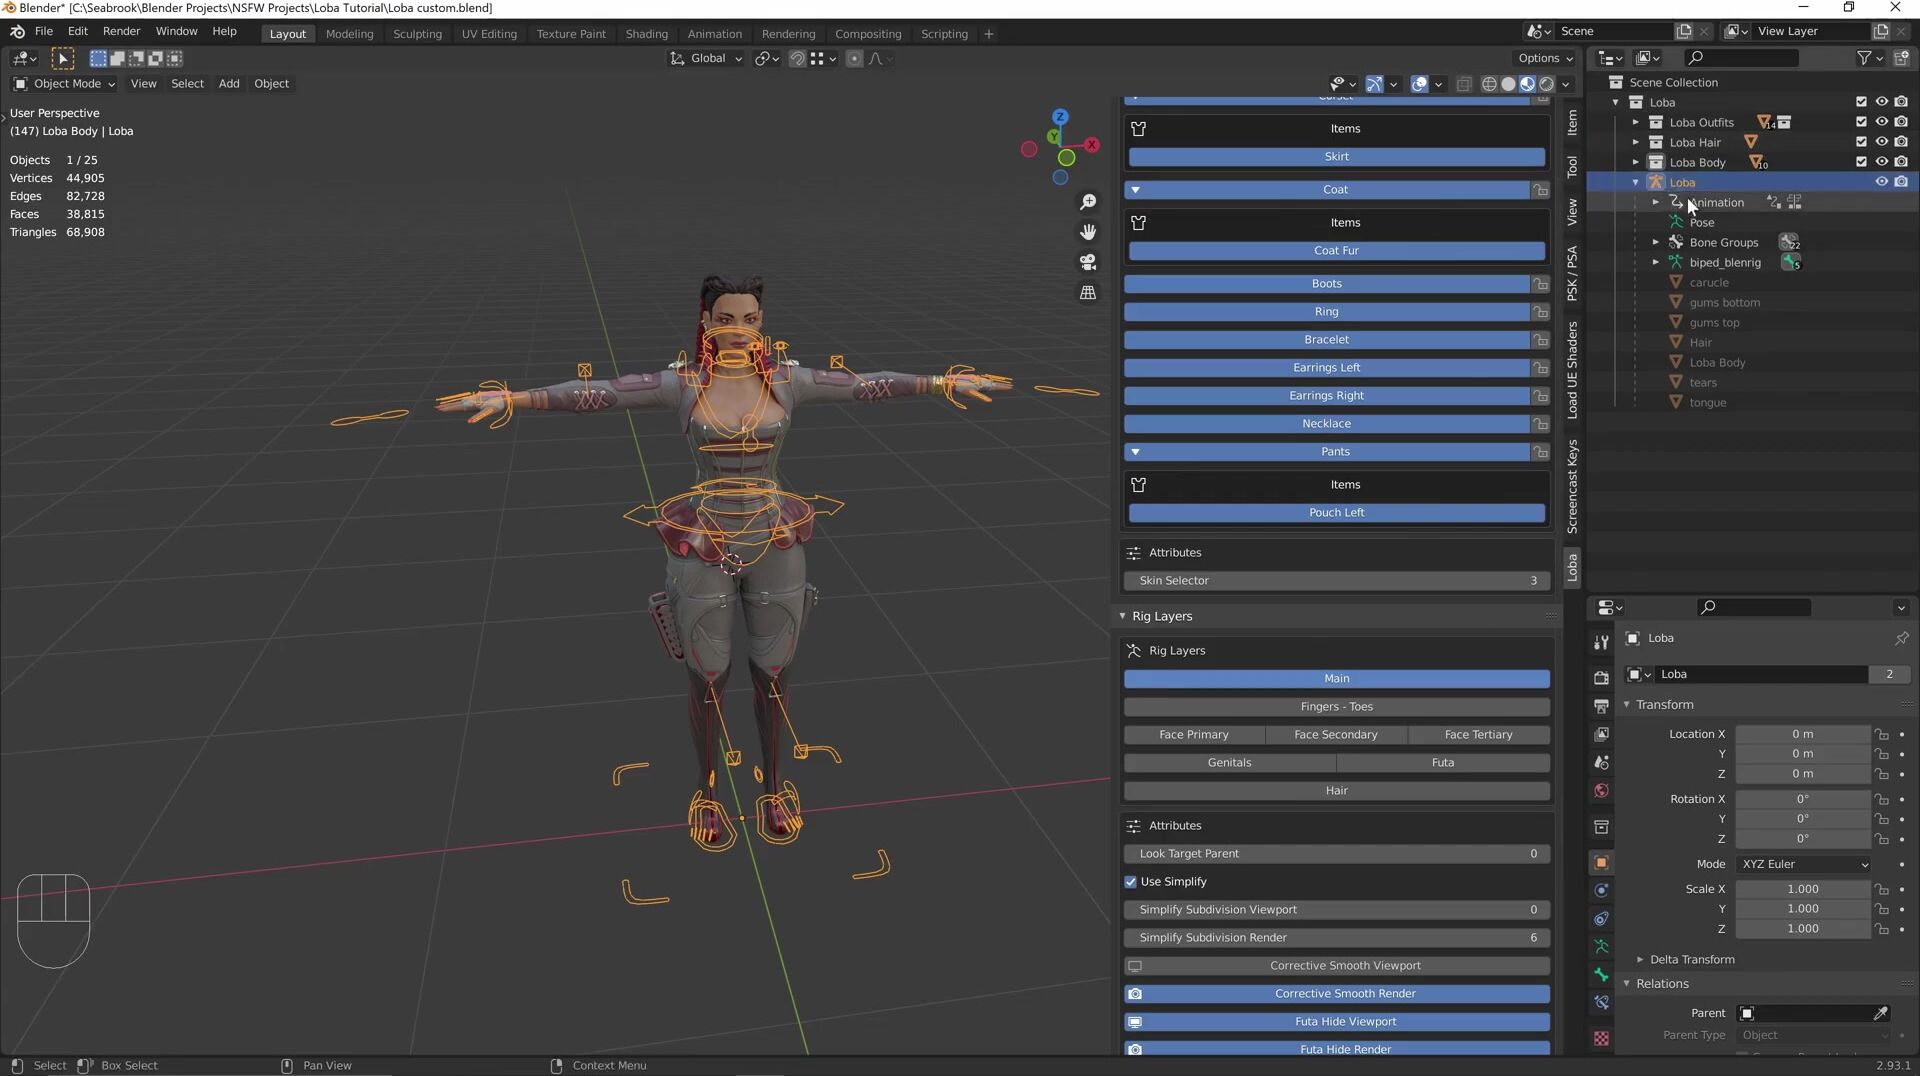Click the Skin Selector slider

pyautogui.click(x=1336, y=581)
